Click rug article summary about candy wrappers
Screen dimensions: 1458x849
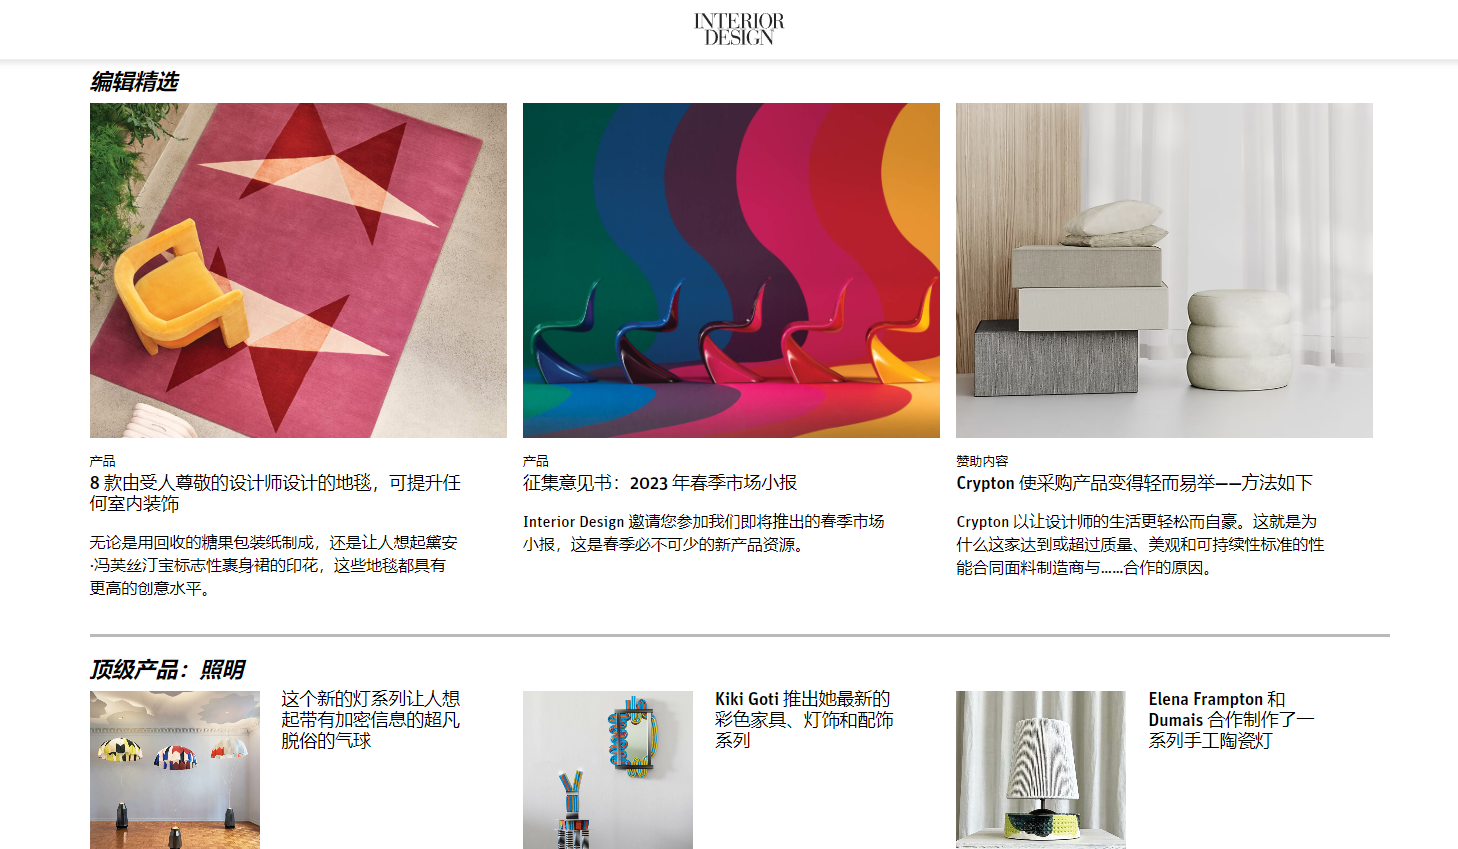coord(273,566)
